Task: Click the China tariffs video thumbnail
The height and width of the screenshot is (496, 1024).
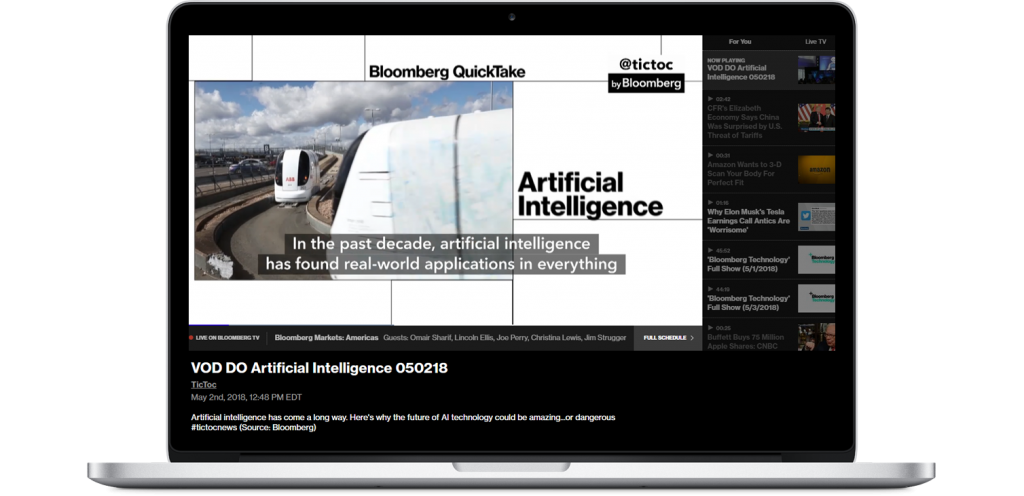Action: coord(816,117)
